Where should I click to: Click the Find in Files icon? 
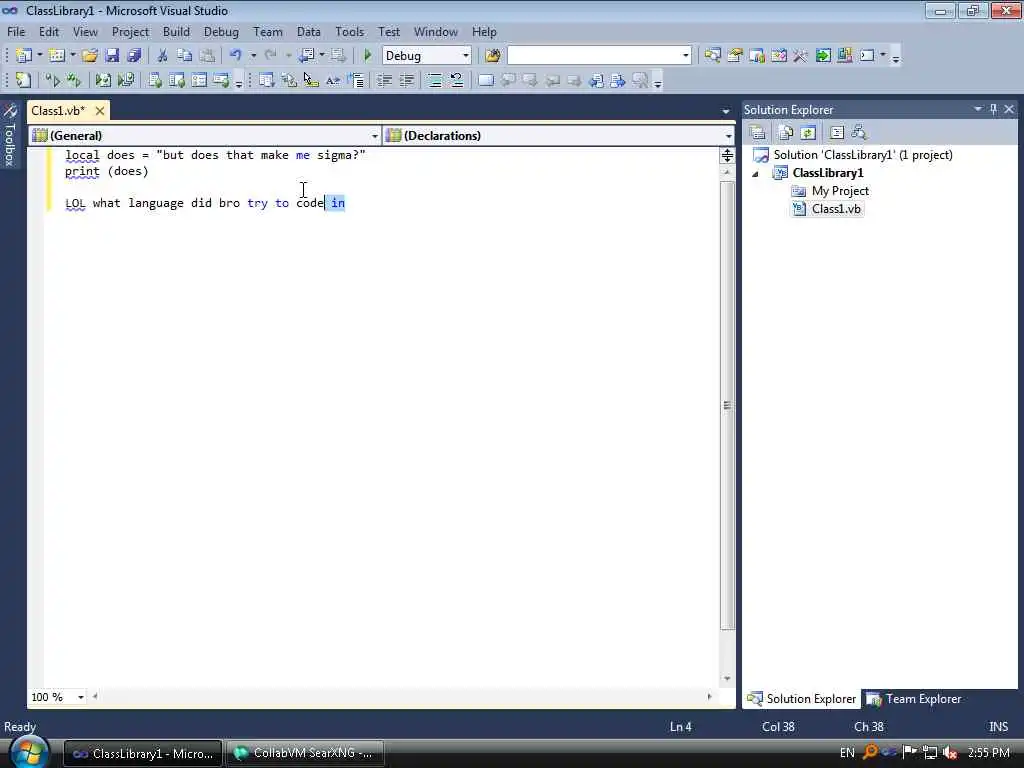(x=493, y=56)
